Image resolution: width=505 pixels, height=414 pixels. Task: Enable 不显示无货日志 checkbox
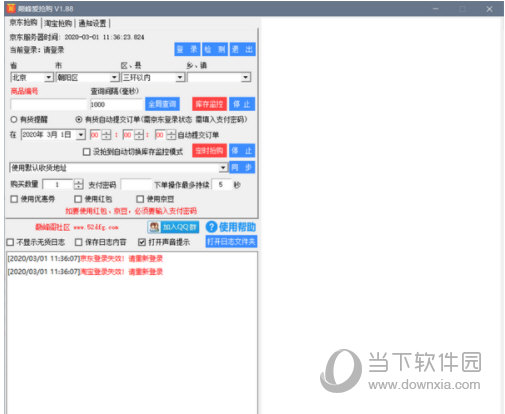pyautogui.click(x=10, y=242)
